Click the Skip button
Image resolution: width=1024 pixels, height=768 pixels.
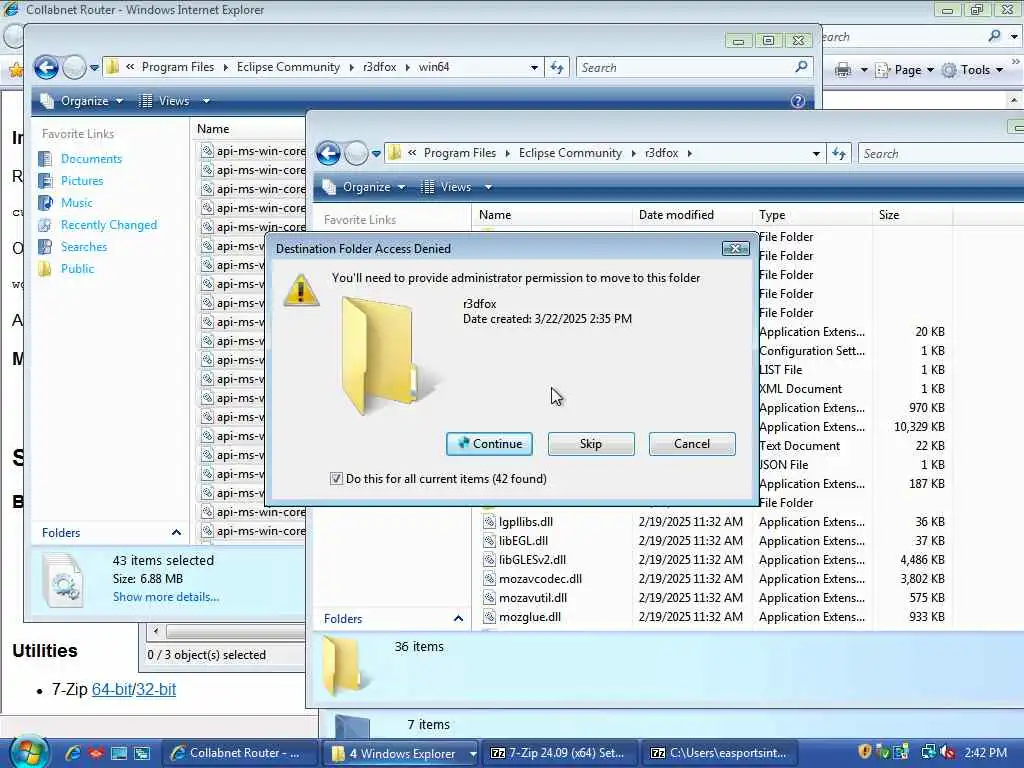[591, 444]
